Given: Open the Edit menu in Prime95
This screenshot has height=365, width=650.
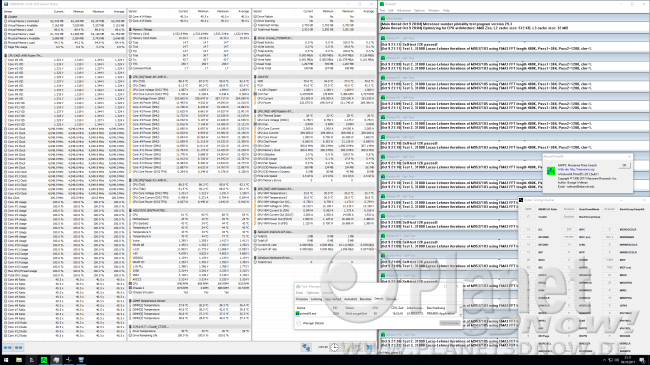Looking at the screenshot, I should tap(391, 10).
